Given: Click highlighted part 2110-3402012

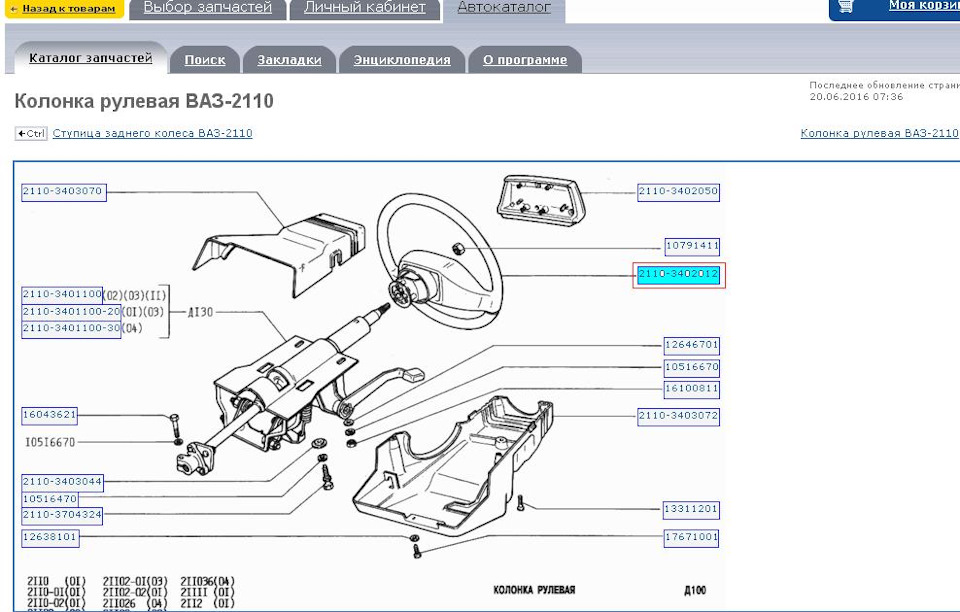Looking at the screenshot, I should tap(678, 275).
